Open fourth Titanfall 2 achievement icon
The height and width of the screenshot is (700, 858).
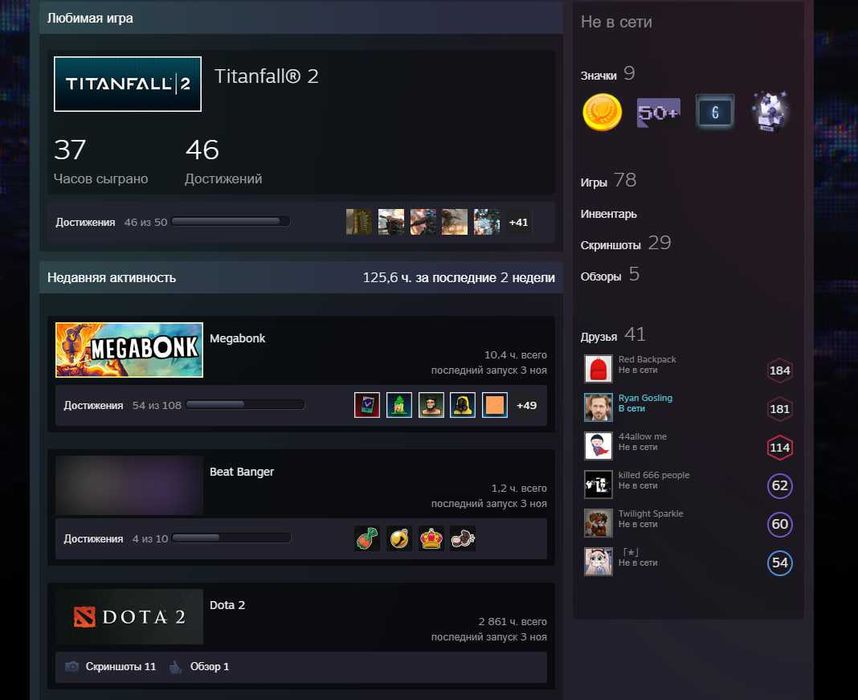pos(455,222)
